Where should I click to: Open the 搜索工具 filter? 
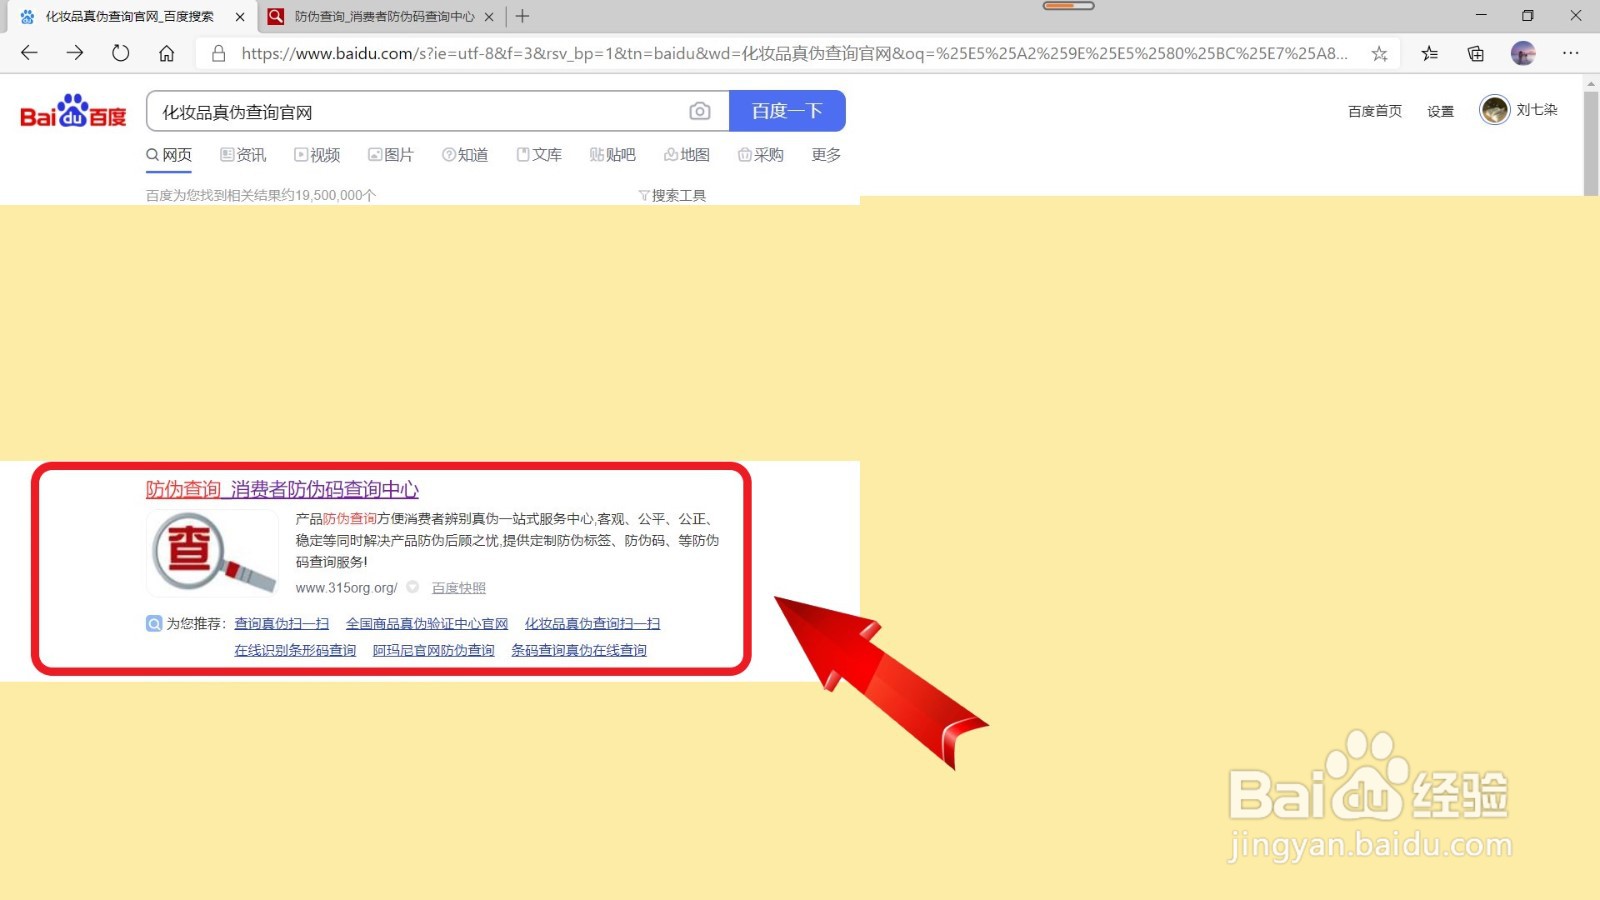coord(672,195)
